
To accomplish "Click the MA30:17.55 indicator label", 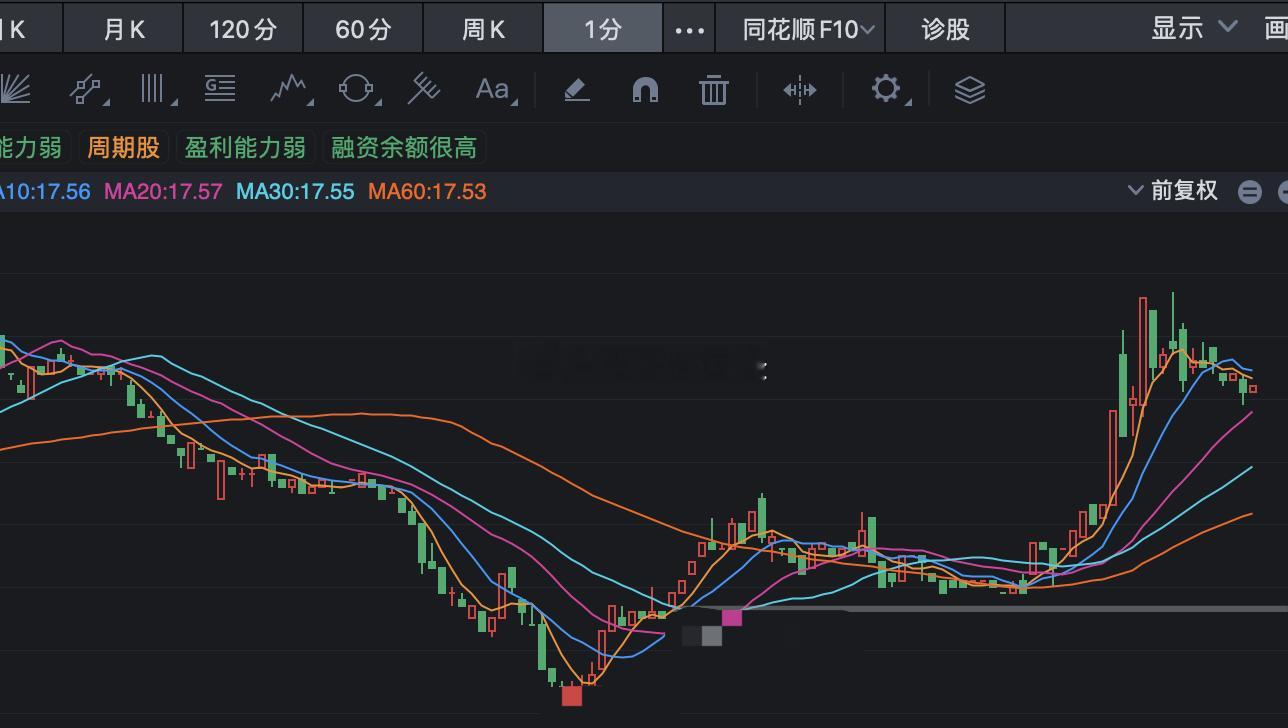I will point(295,191).
